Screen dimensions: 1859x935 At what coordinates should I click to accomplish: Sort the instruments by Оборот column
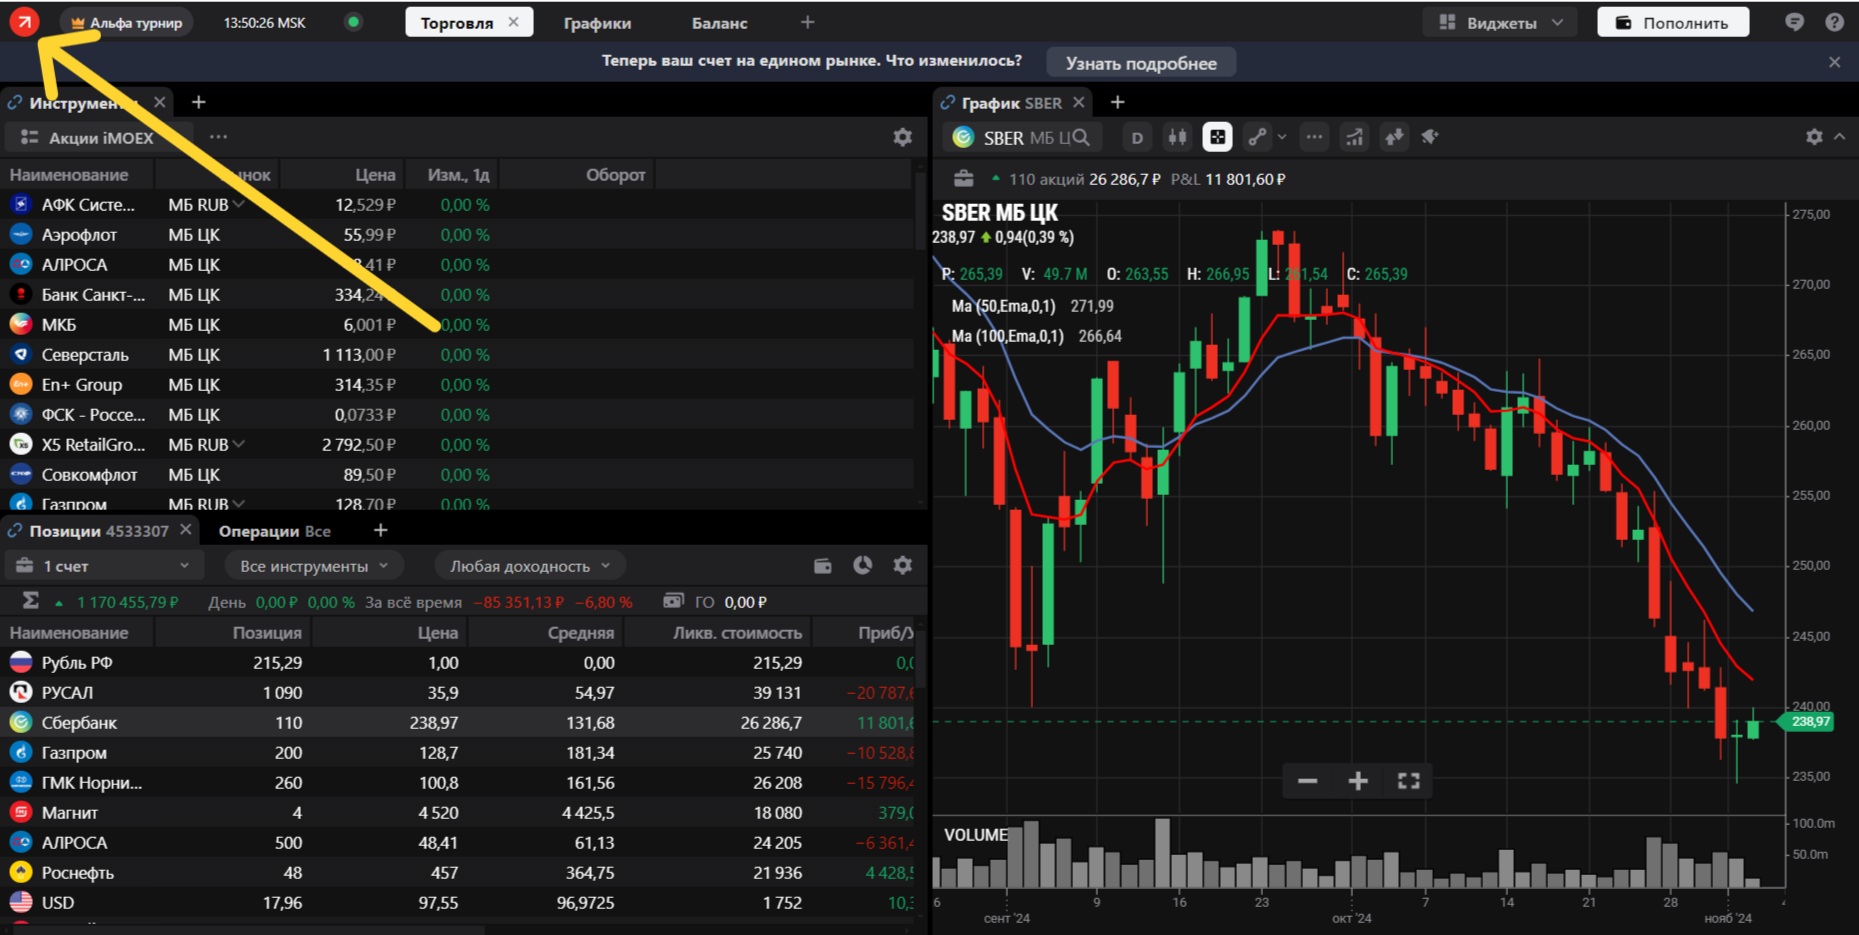click(x=615, y=175)
